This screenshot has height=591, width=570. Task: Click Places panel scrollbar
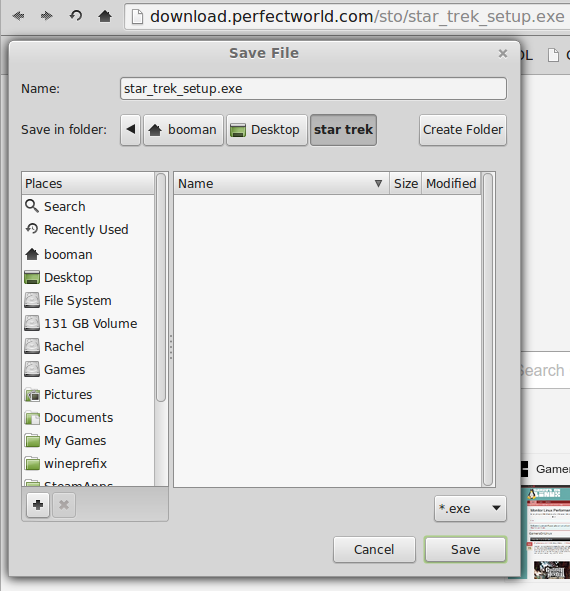coord(161,287)
